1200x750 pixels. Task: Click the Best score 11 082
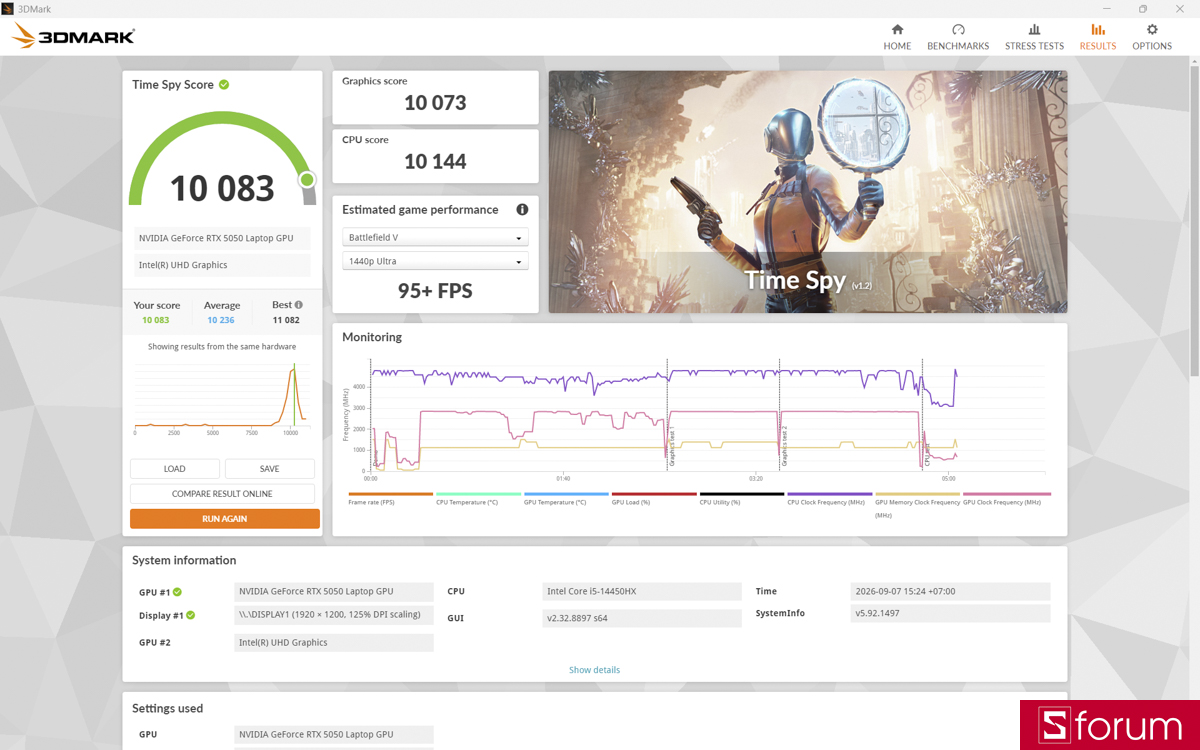pos(286,320)
